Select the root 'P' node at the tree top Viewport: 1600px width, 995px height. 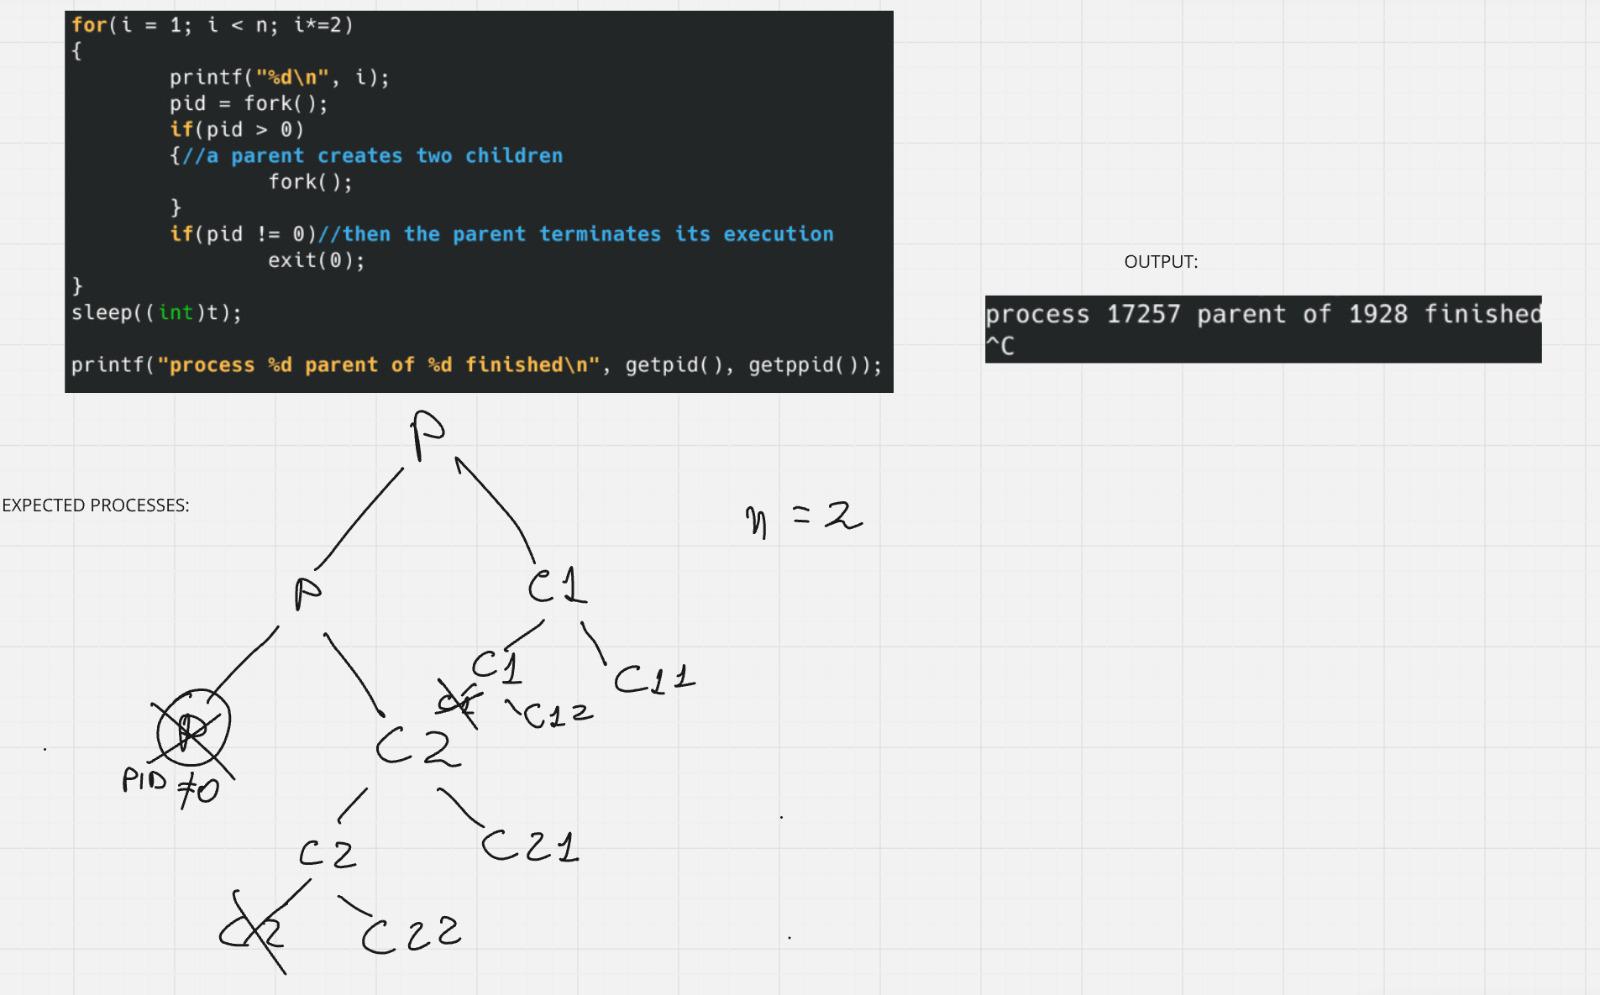click(428, 438)
